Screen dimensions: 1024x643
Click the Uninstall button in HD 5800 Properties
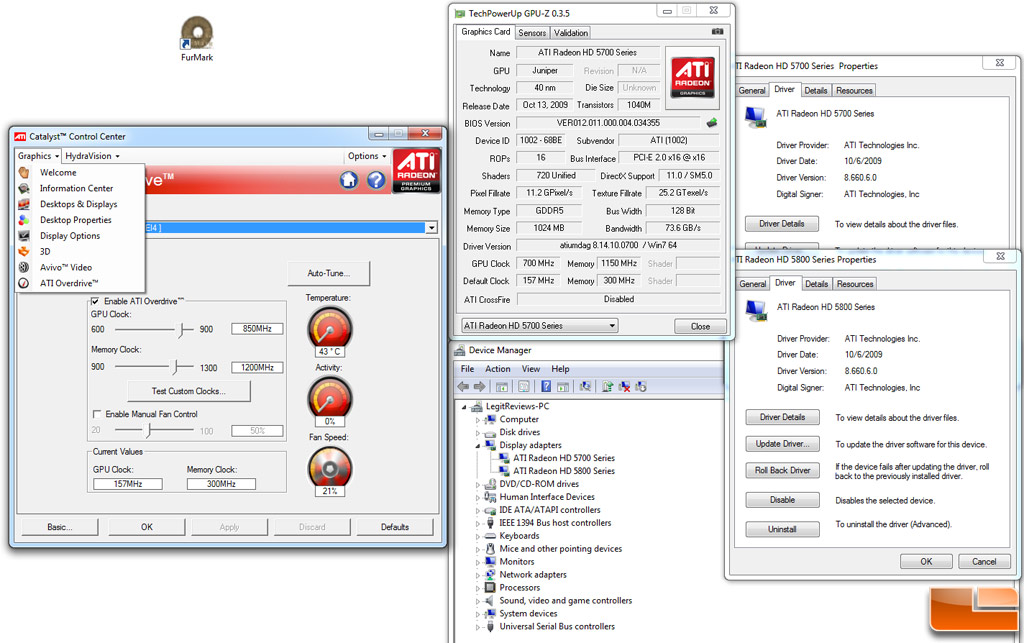782,529
